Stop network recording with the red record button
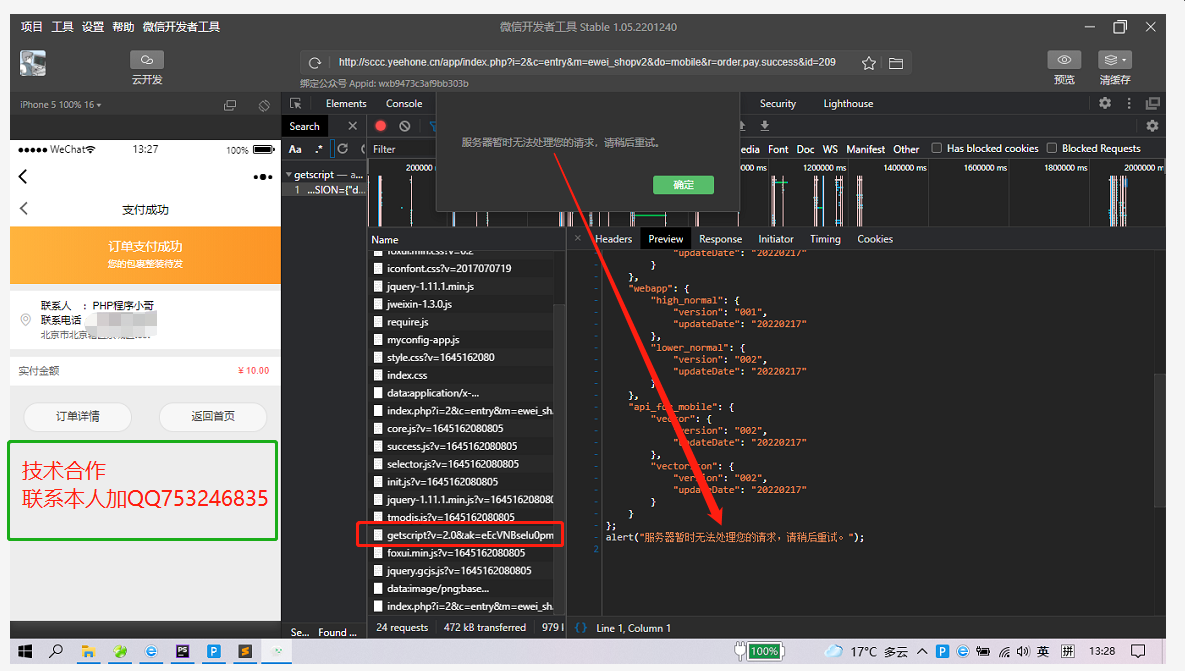 click(381, 126)
